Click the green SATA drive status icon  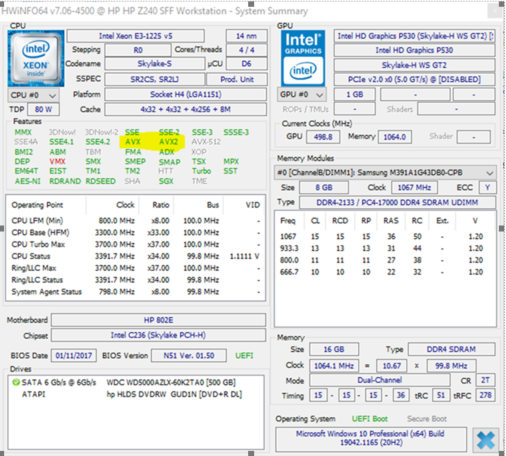(x=15, y=382)
